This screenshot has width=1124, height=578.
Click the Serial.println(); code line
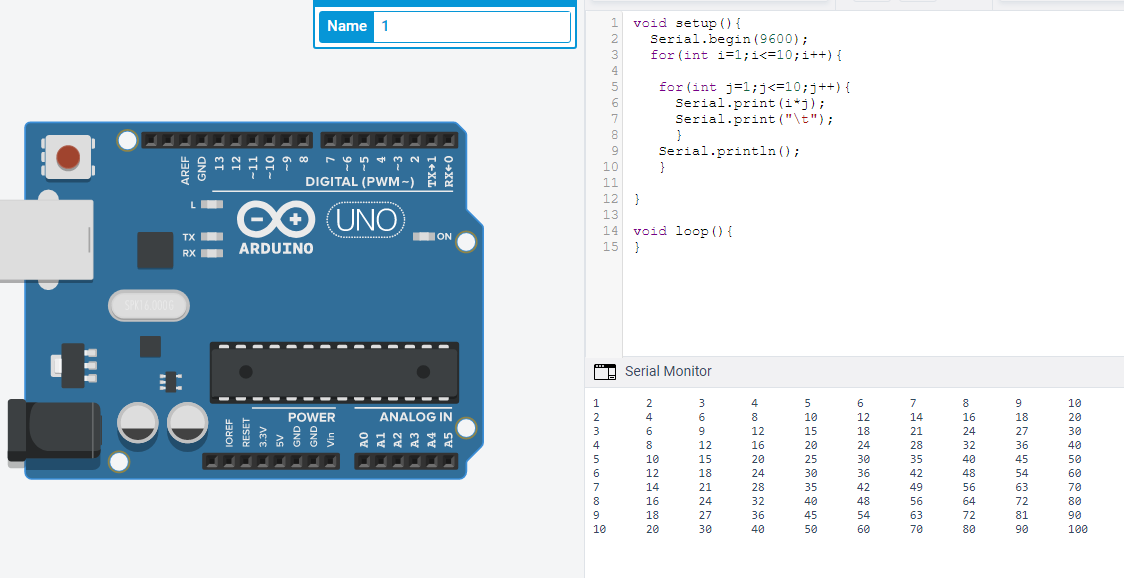coord(729,151)
